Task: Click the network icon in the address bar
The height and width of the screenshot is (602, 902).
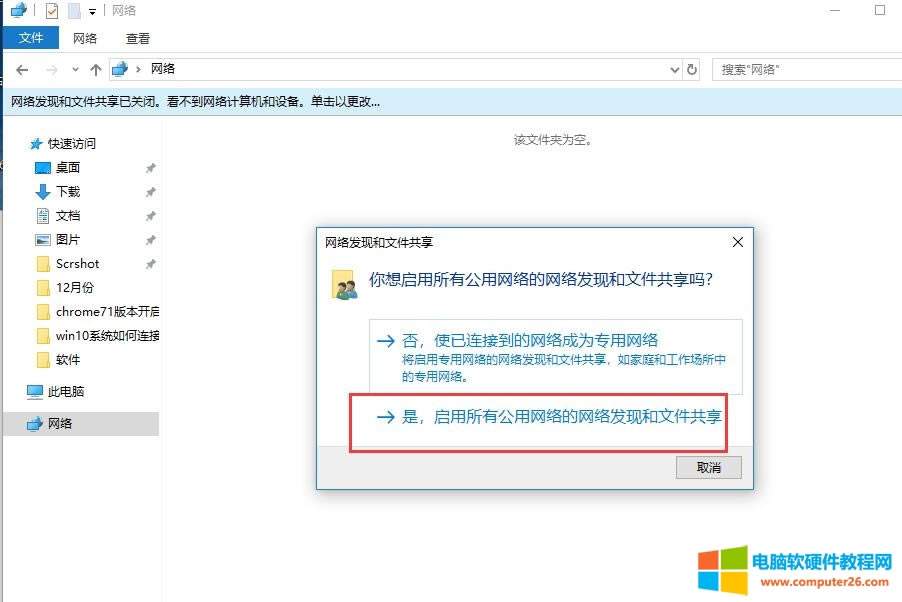Action: 120,69
